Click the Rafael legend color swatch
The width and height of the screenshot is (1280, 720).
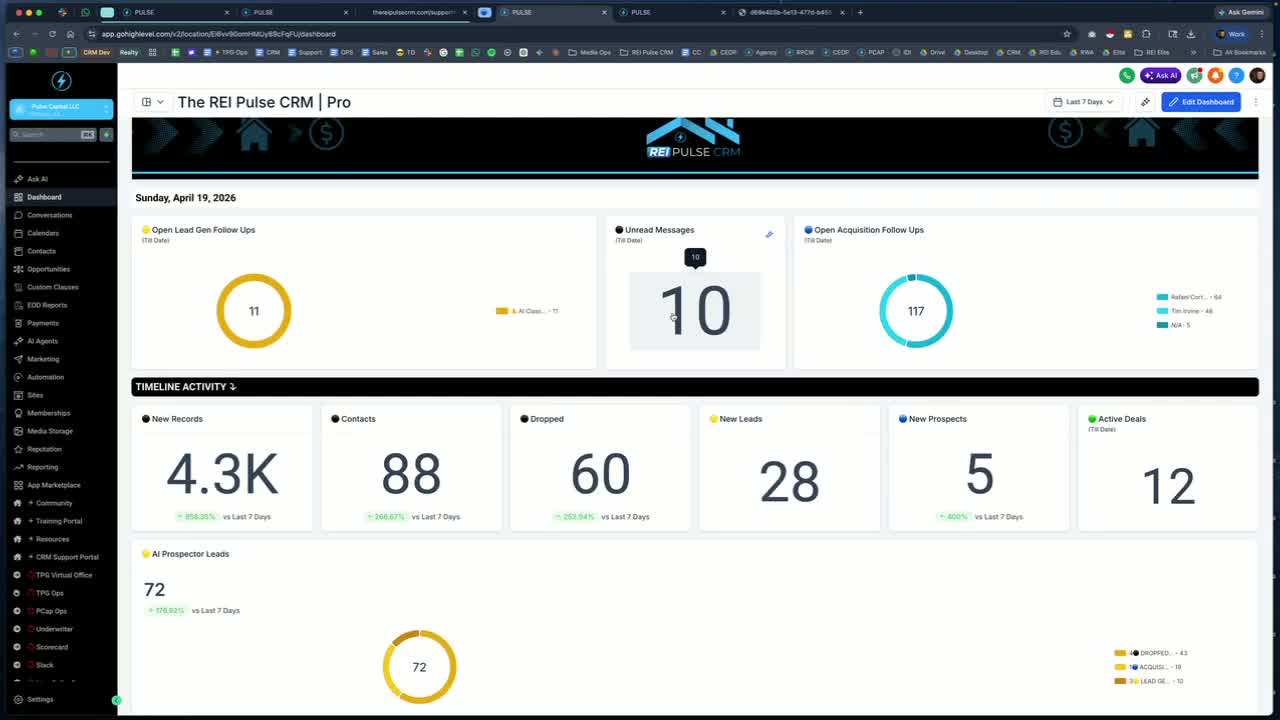(x=1162, y=297)
